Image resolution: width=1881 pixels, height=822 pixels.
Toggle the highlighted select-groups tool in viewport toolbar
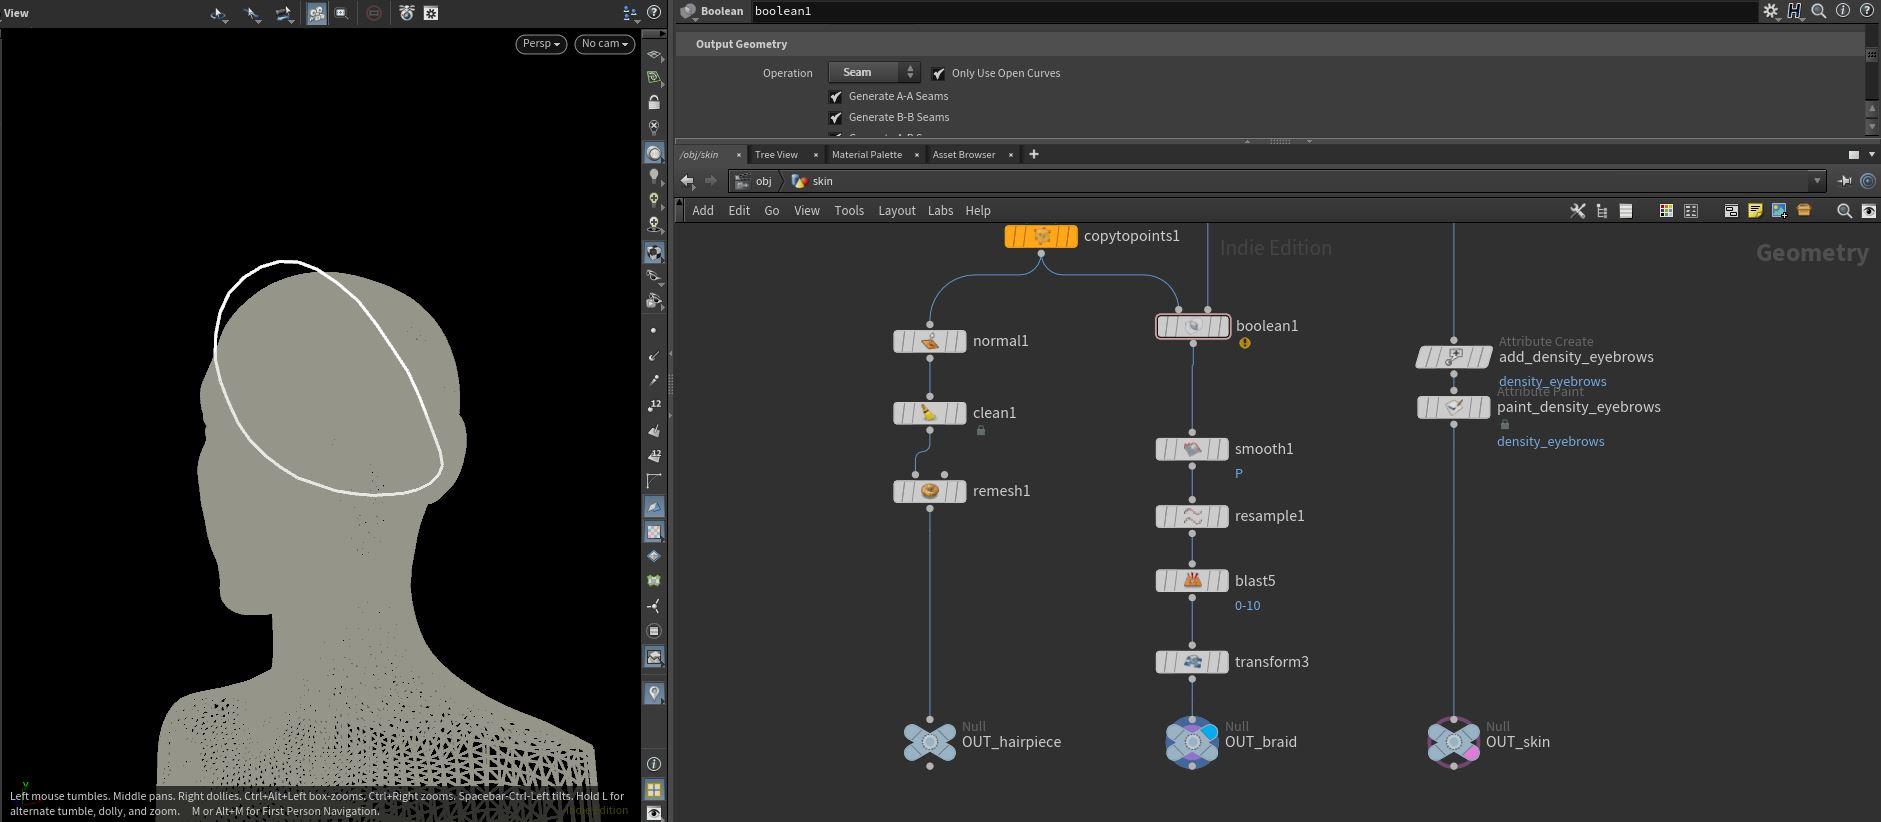316,13
